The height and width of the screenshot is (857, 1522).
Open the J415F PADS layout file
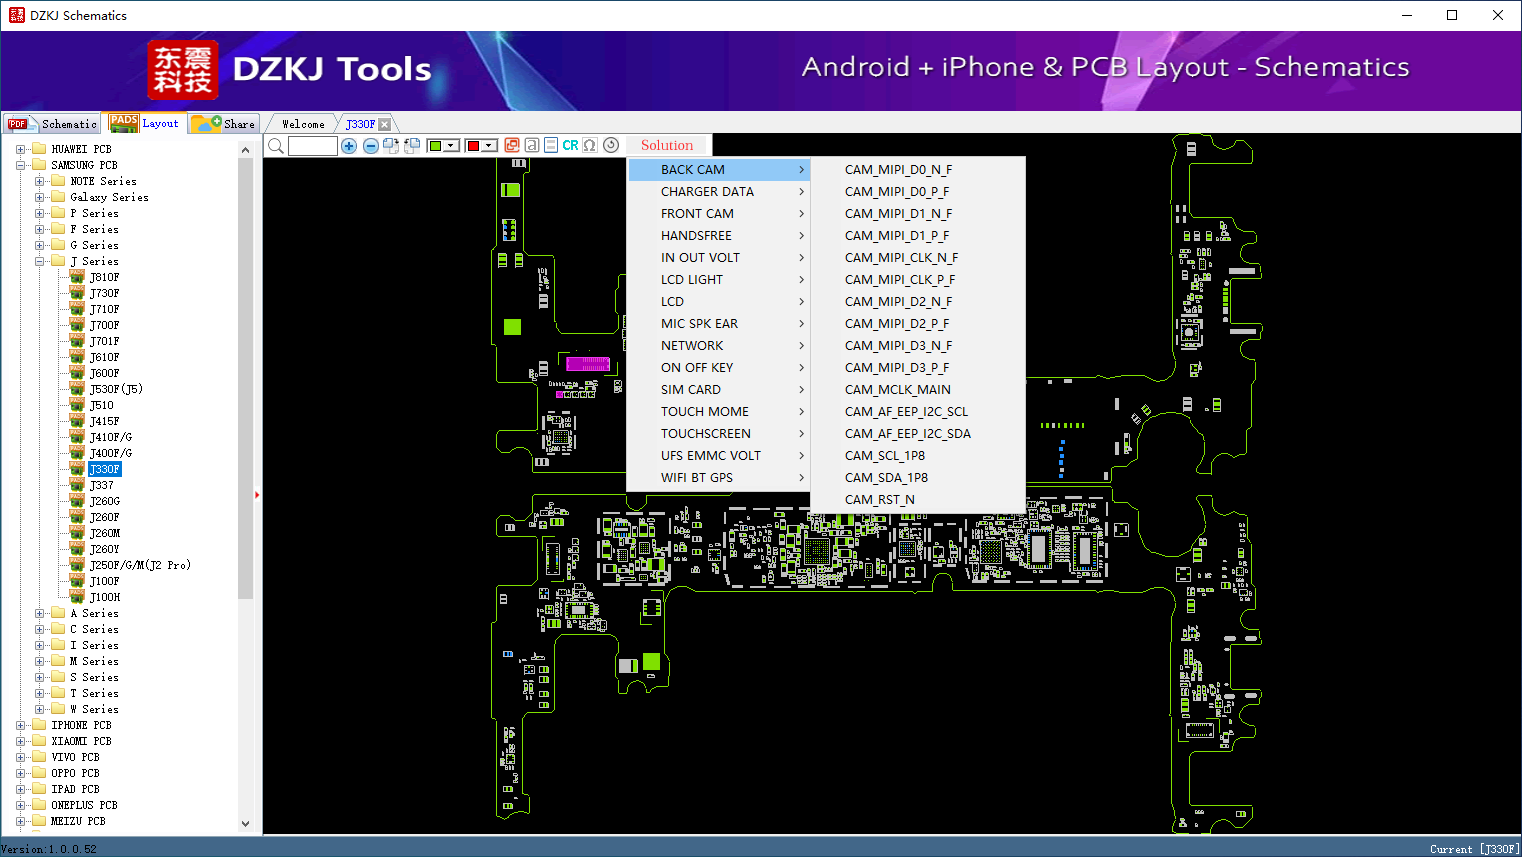(104, 421)
